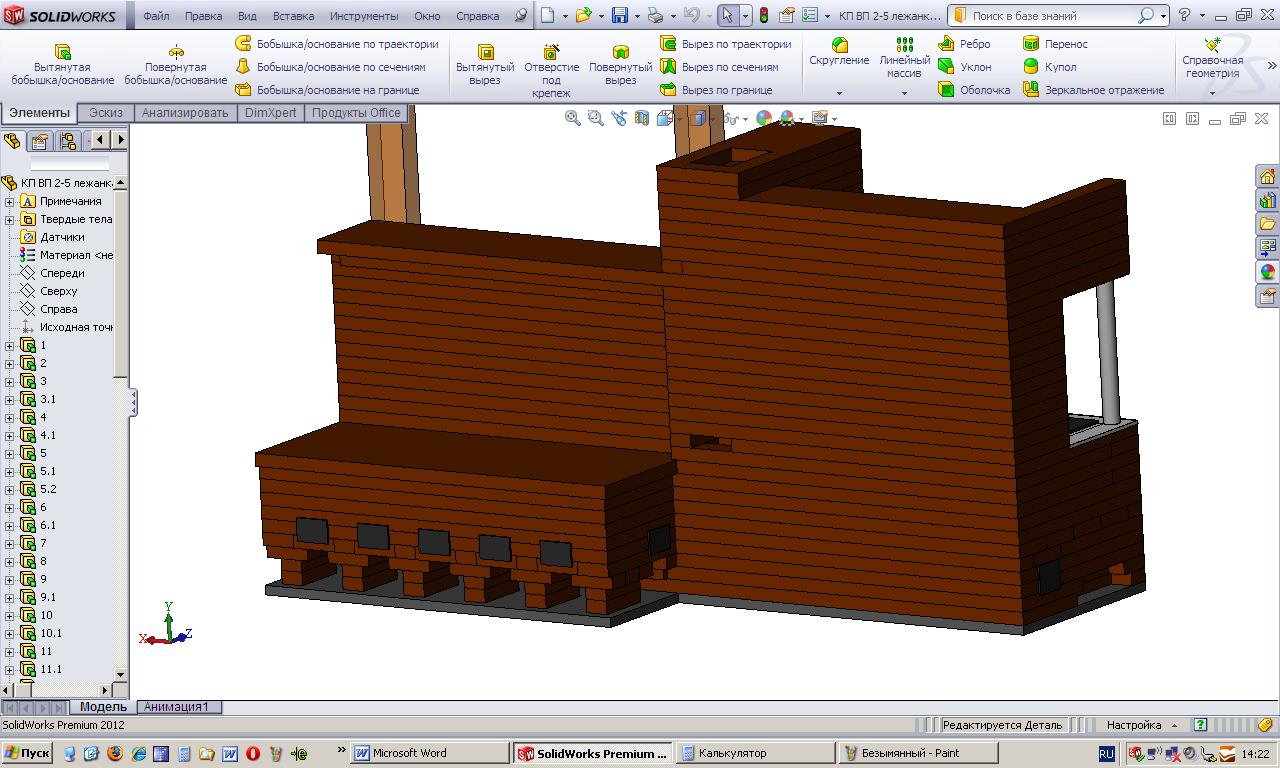Open the Инструменты menu
This screenshot has height=768, width=1280.
(363, 16)
